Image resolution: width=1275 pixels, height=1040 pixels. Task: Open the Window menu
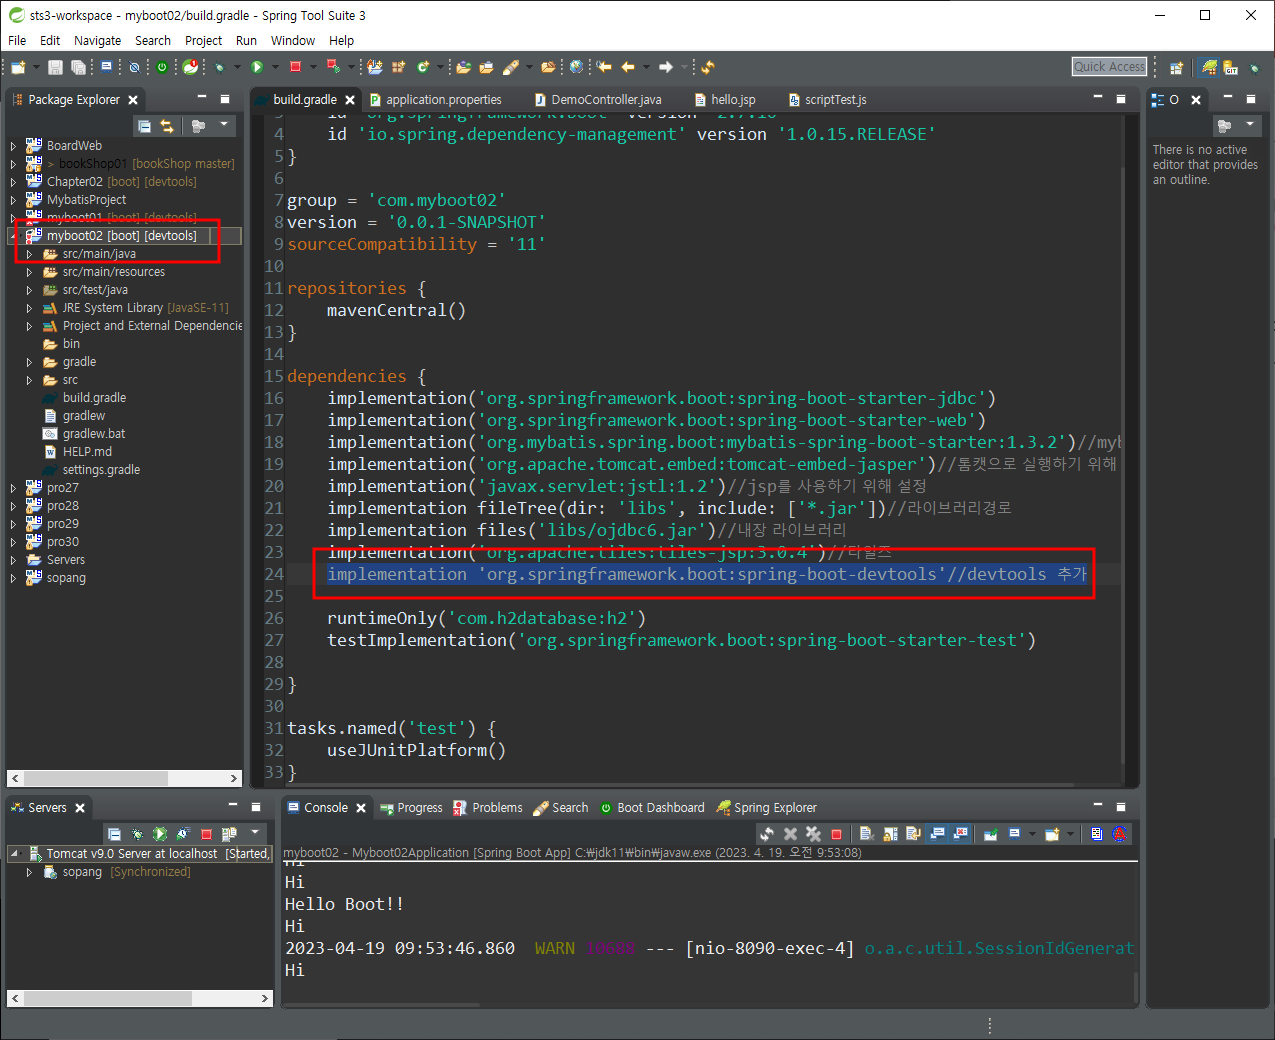click(x=293, y=41)
